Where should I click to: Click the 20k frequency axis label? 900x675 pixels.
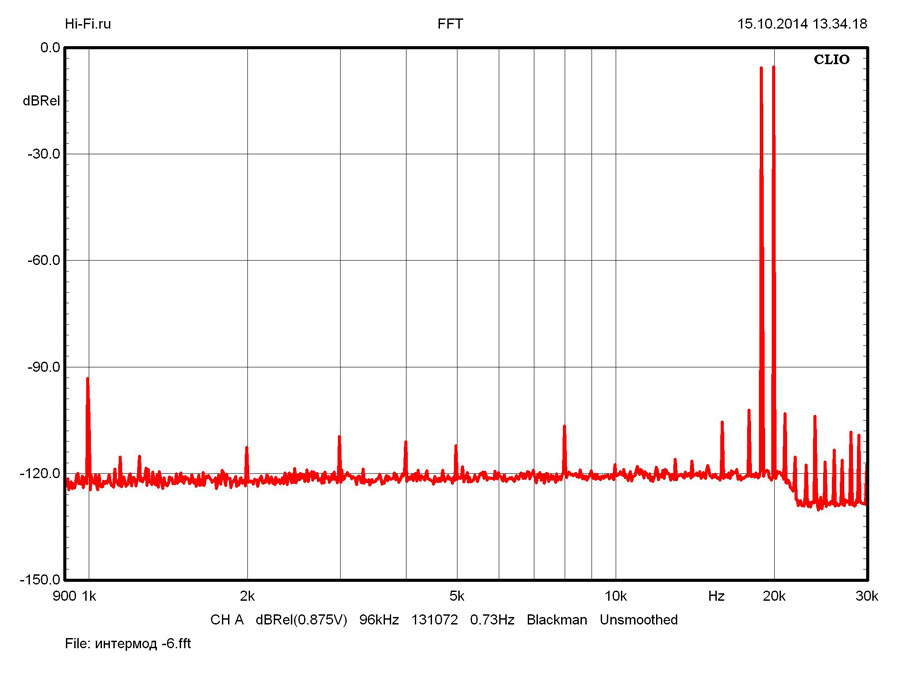[x=773, y=596]
